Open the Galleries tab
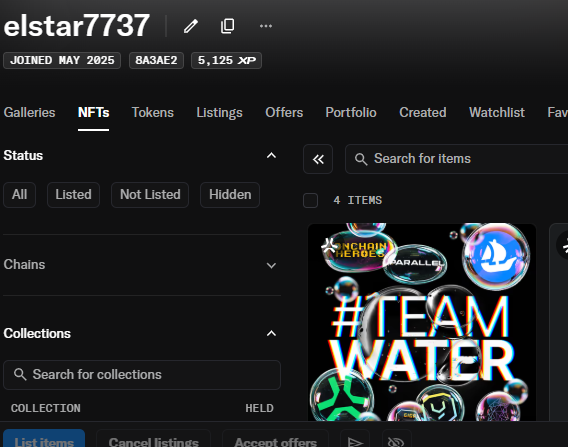Screen dimensions: 568x447 (x=29, y=113)
